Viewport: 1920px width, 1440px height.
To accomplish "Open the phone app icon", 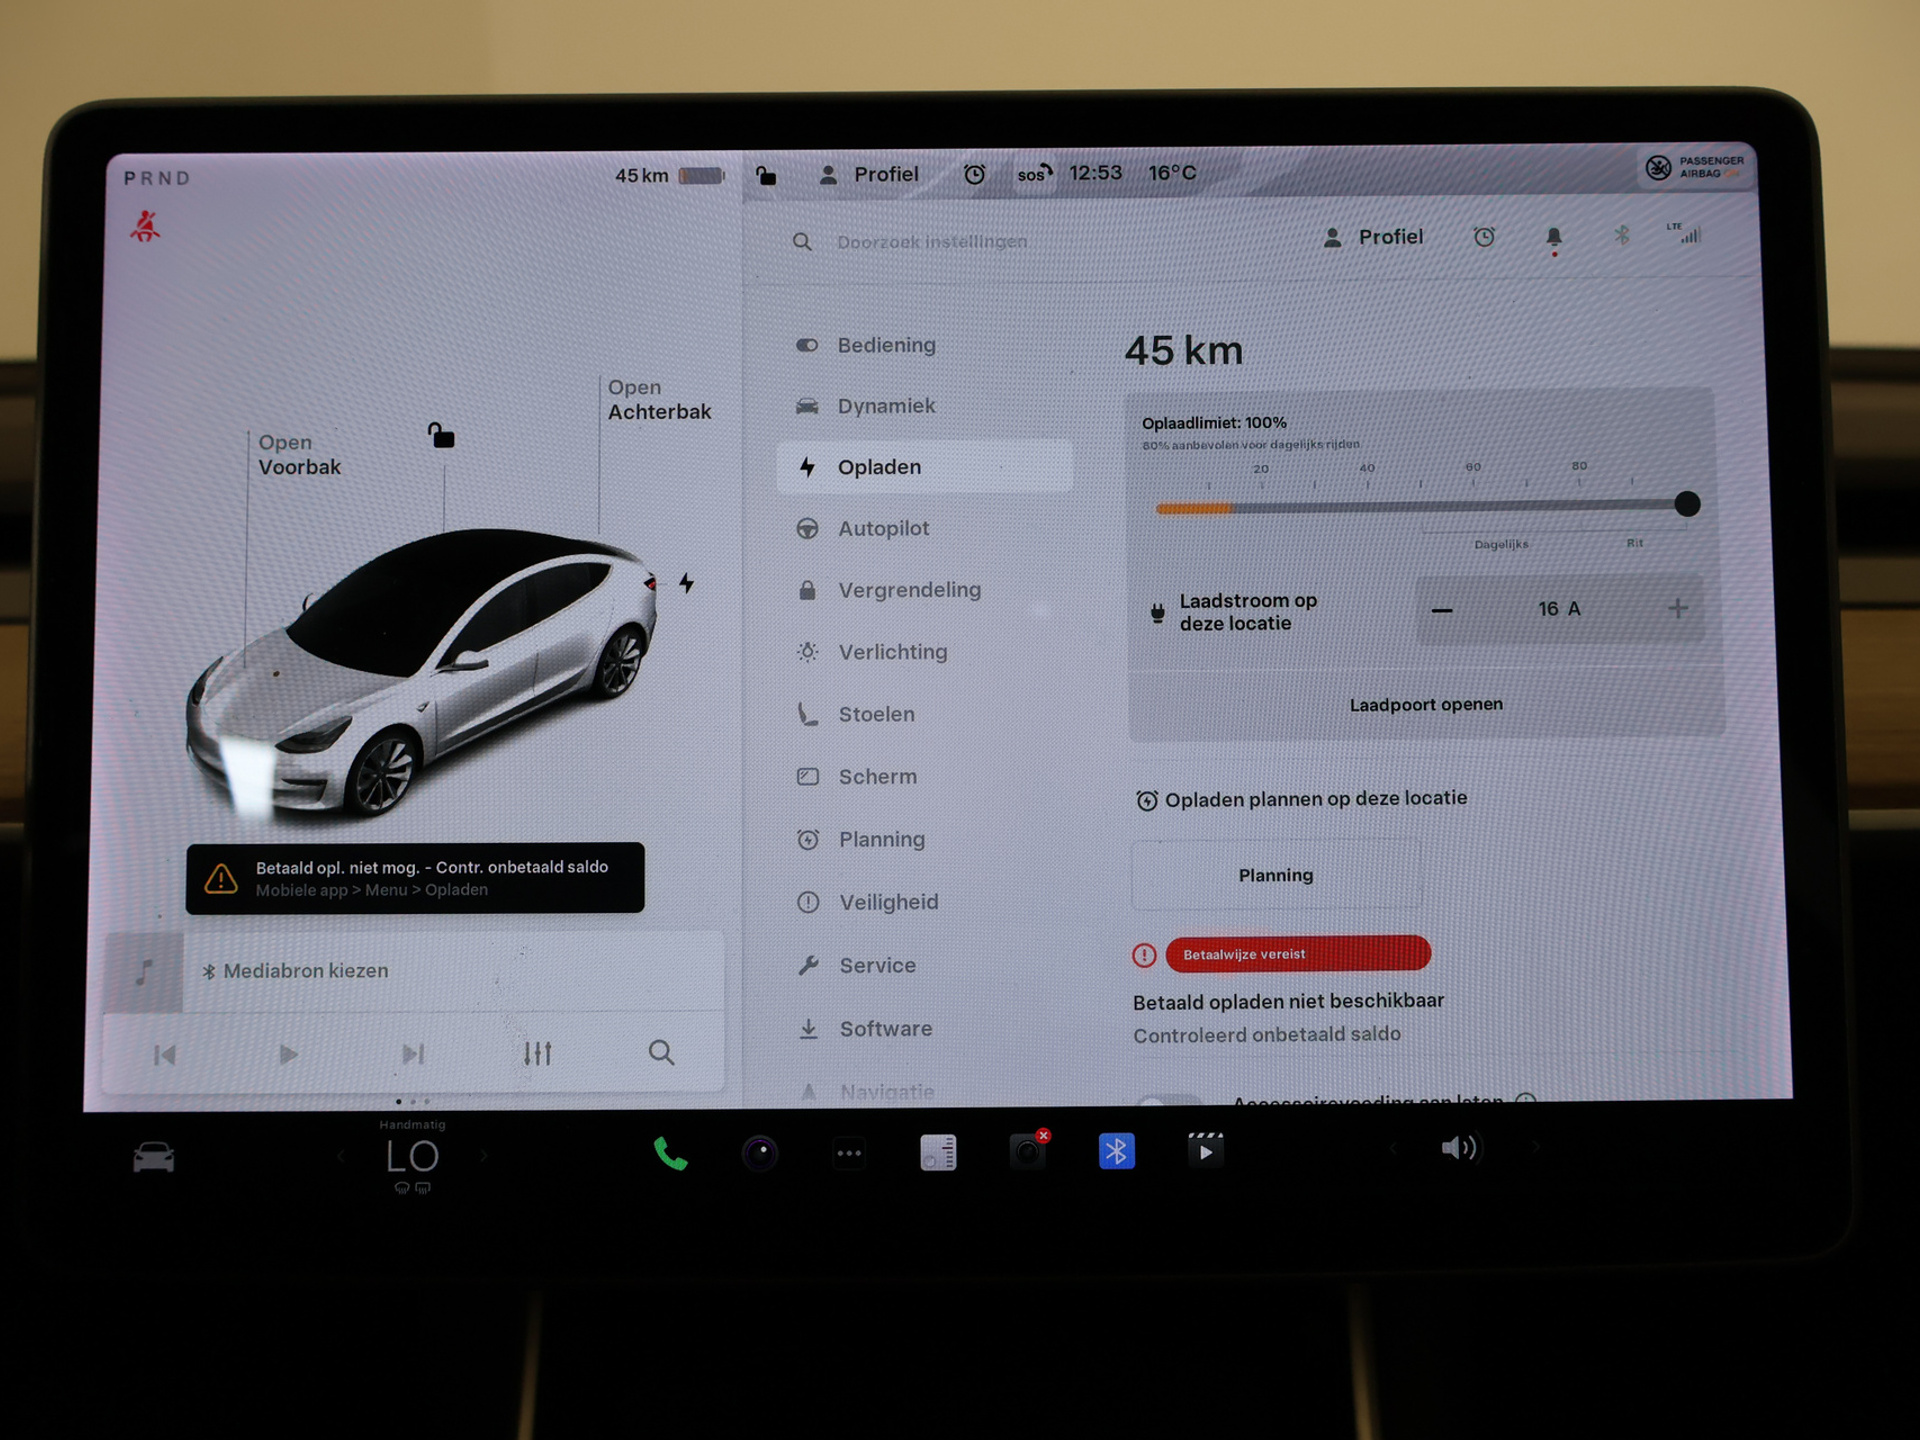I will [x=670, y=1153].
